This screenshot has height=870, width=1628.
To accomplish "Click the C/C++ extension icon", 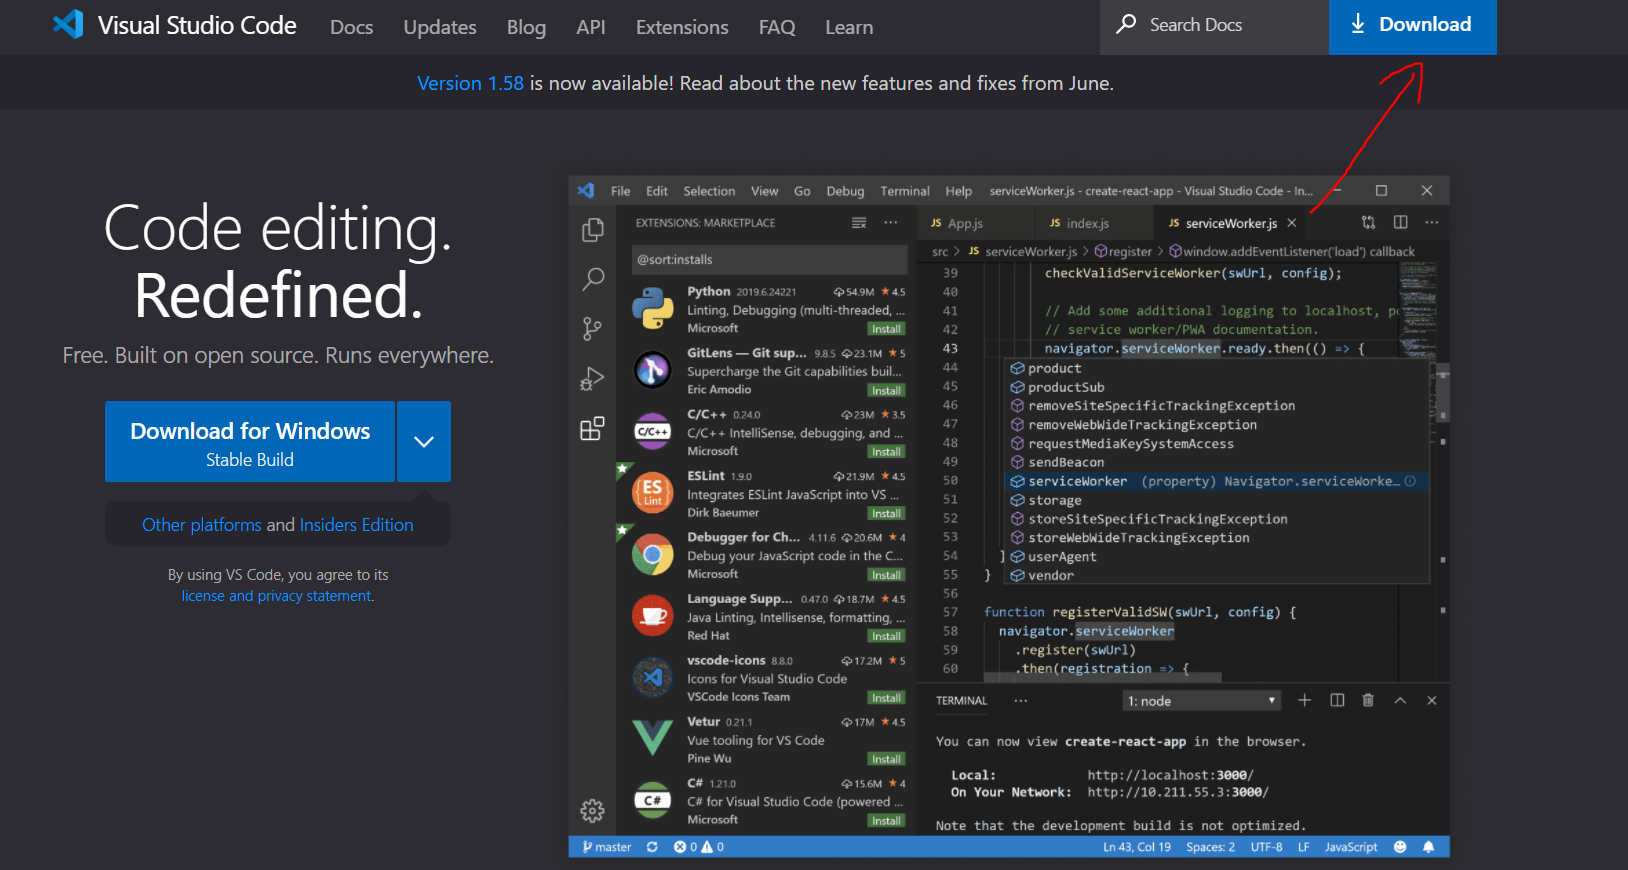I will pyautogui.click(x=653, y=432).
